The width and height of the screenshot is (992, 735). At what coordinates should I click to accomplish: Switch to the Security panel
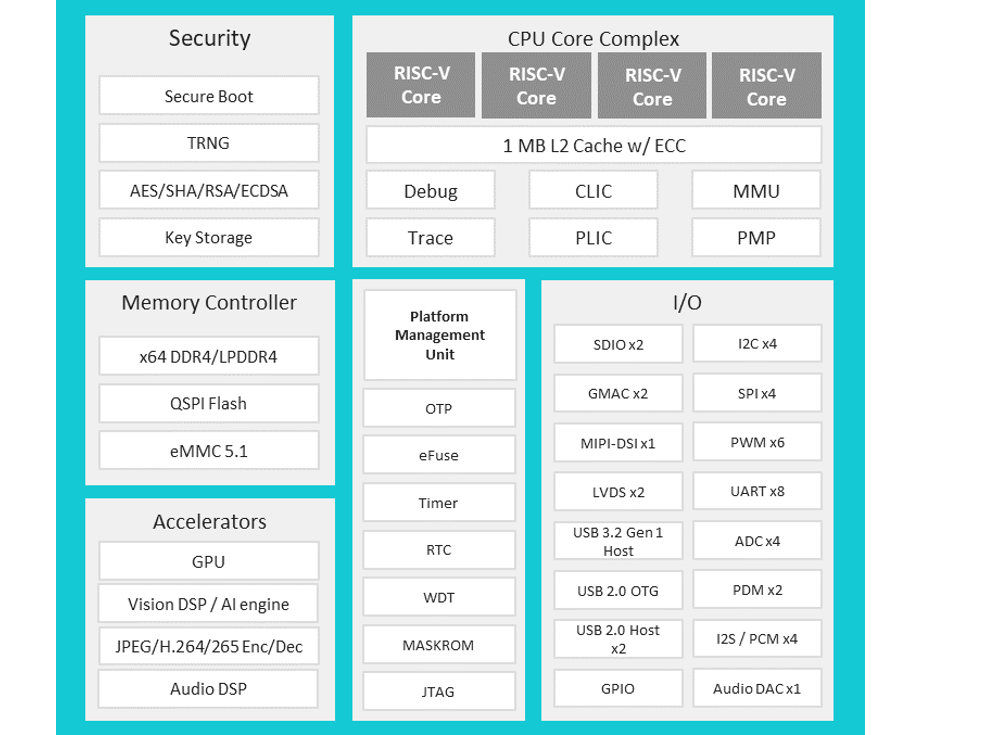tap(208, 39)
